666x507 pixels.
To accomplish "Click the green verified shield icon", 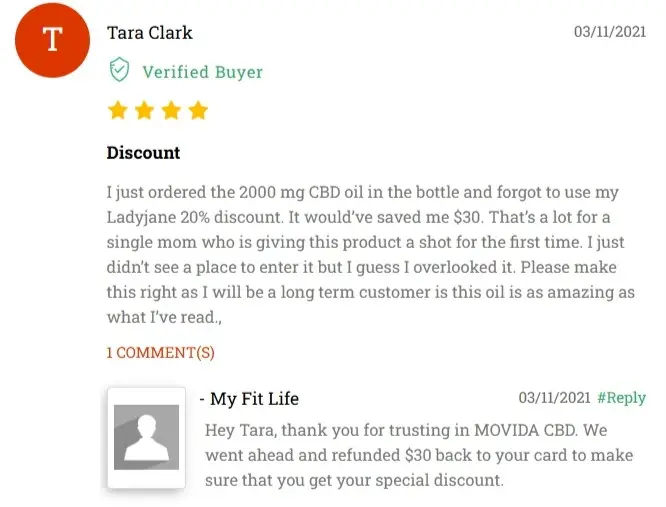I will [x=119, y=71].
